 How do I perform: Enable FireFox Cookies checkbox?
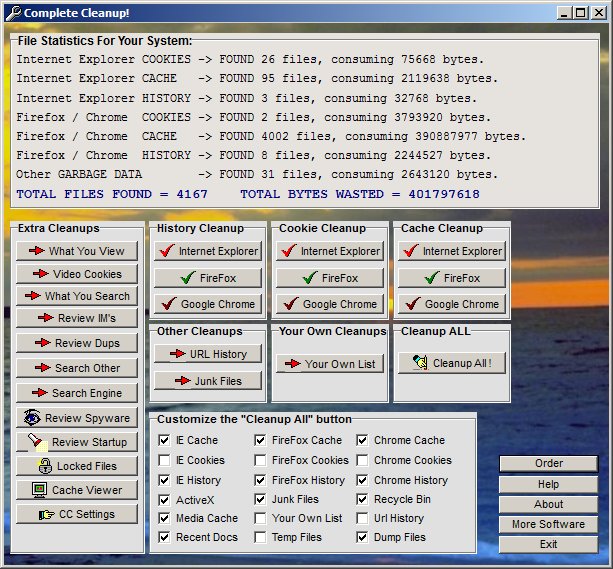(260, 460)
